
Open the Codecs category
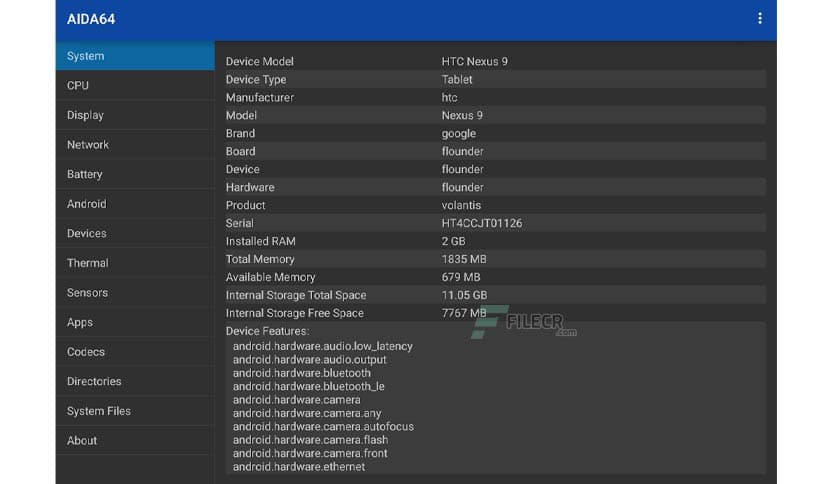tap(135, 352)
